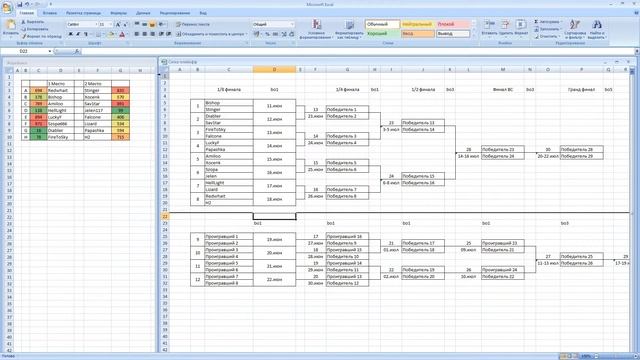The height and width of the screenshot is (360, 640).
Task: Select cell 'Победитель 1' in the bracket
Action: pyautogui.click(x=347, y=109)
